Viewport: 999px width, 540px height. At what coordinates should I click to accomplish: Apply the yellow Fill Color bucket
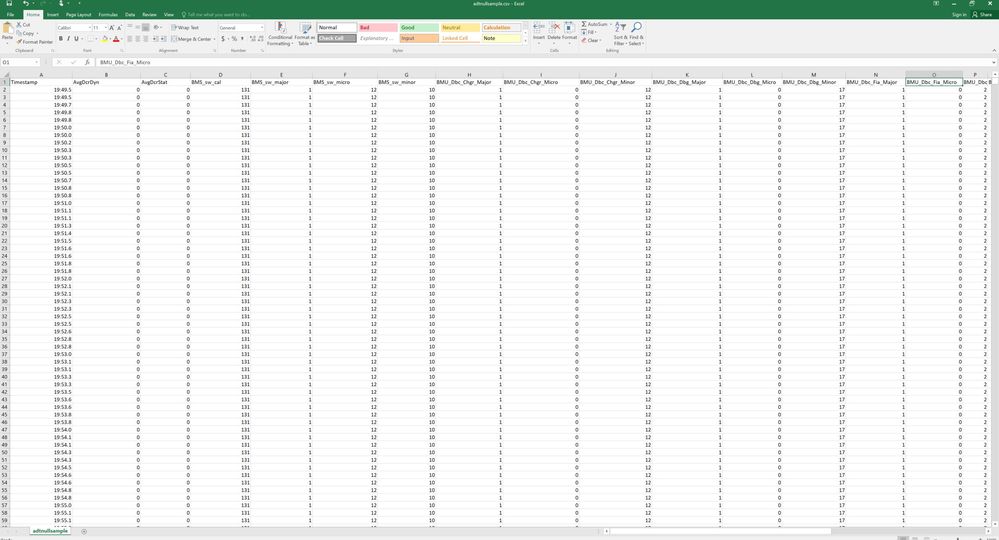pyautogui.click(x=104, y=39)
